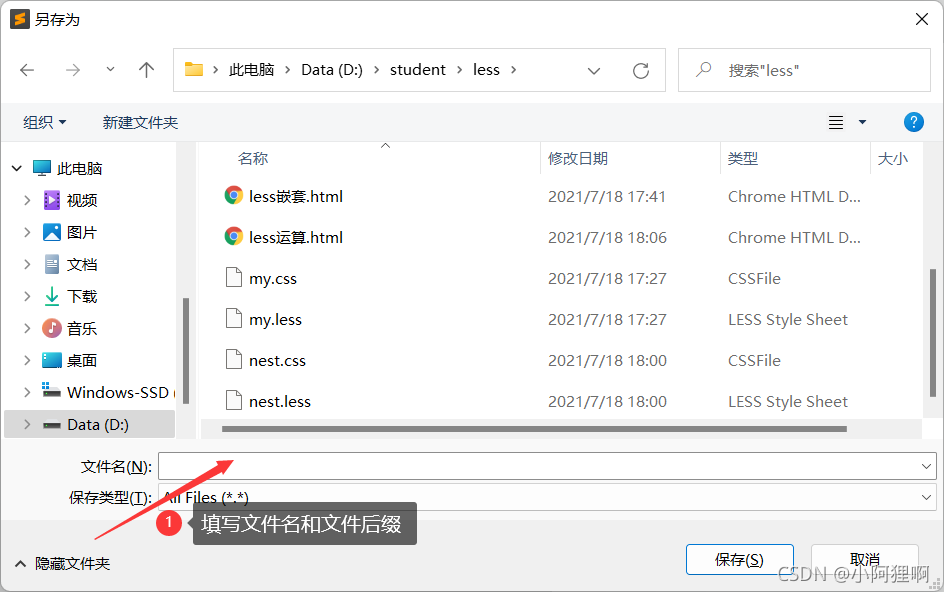
Task: Click the navigation pane scrollbar
Action: click(x=186, y=351)
